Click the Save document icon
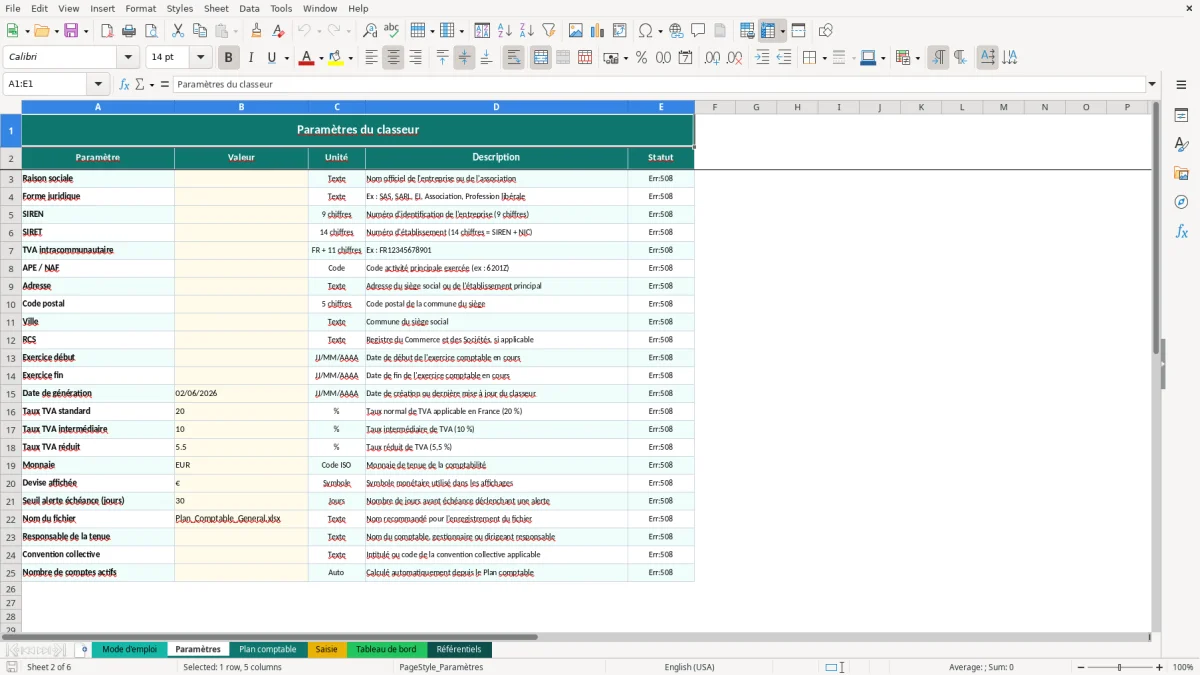 coord(73,31)
